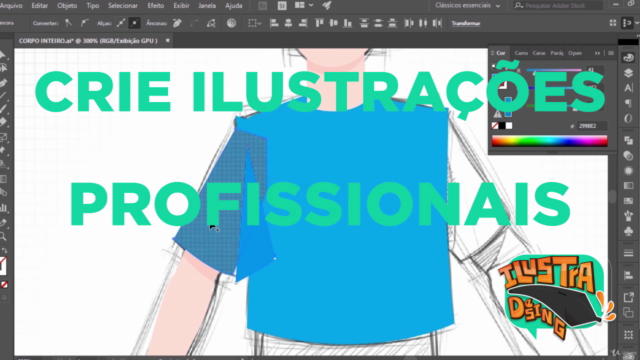Align selected points to vertical top
640x360 pixels.
(x=320, y=23)
